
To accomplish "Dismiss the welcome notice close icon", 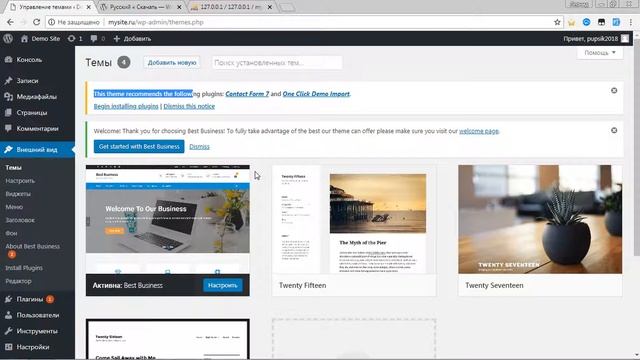I will pos(614,130).
